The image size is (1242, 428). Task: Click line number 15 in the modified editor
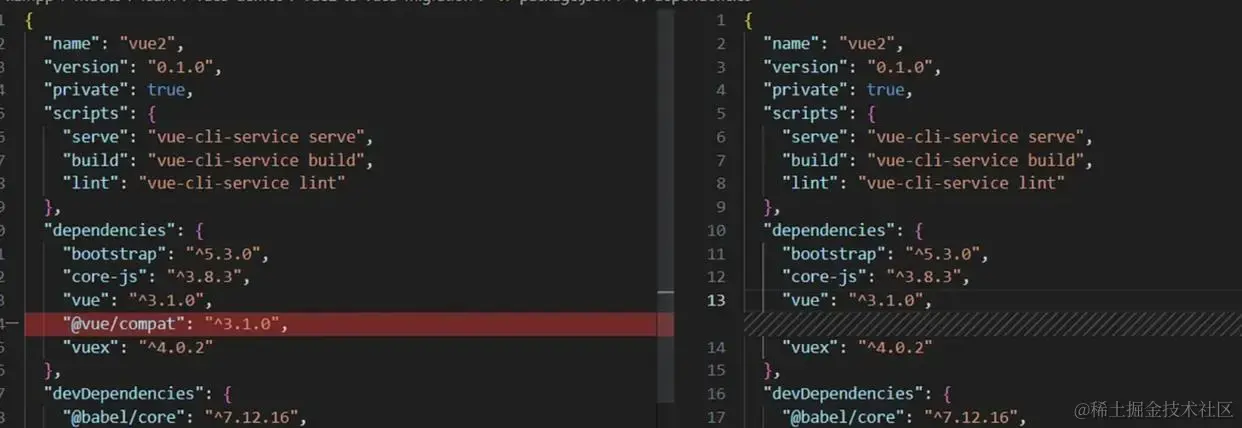click(x=718, y=370)
